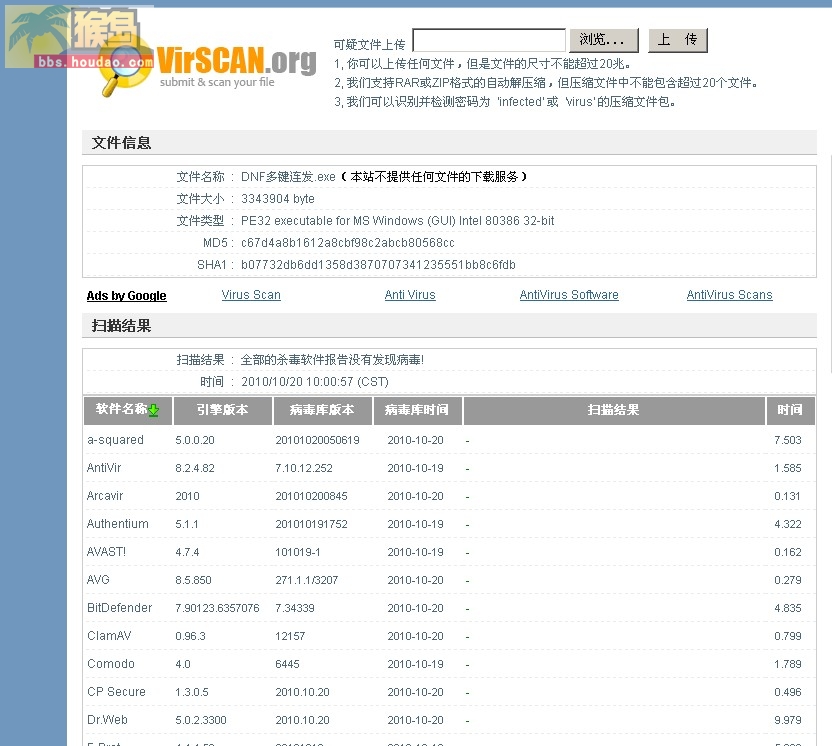The image size is (832, 746).
Task: Click virus database version 20101020050619
Action: point(317,440)
